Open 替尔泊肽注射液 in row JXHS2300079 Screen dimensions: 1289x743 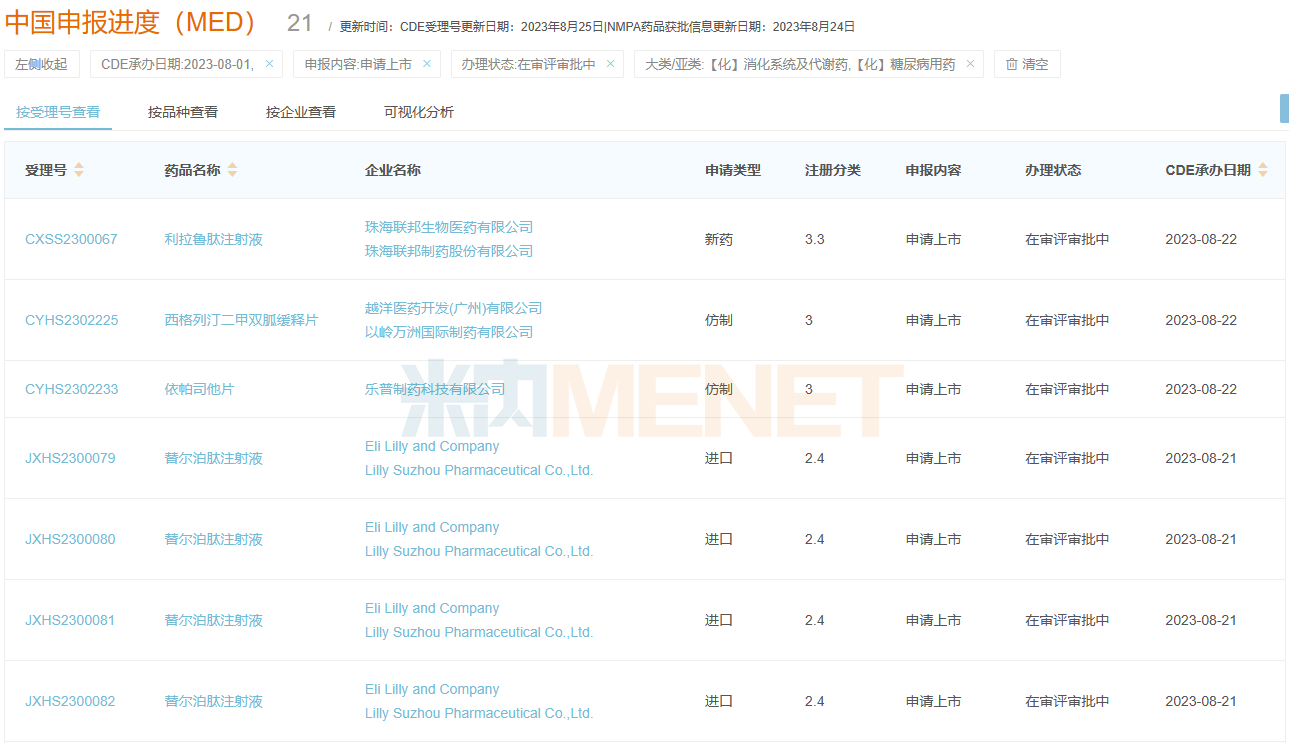tap(214, 458)
